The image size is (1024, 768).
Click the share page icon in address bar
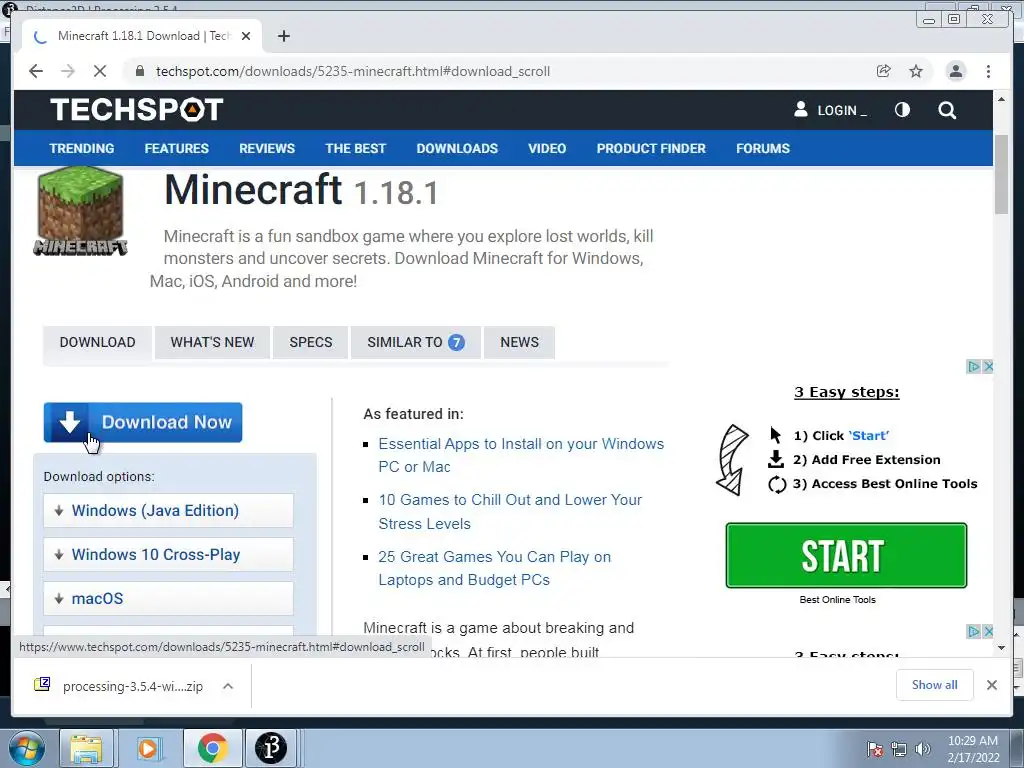(x=883, y=71)
